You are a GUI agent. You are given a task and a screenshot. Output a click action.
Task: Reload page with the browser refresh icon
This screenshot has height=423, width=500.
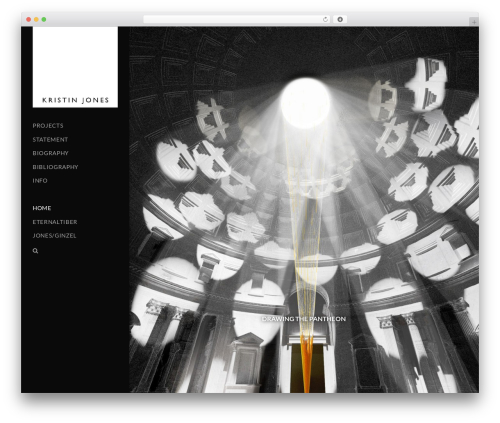tap(325, 20)
